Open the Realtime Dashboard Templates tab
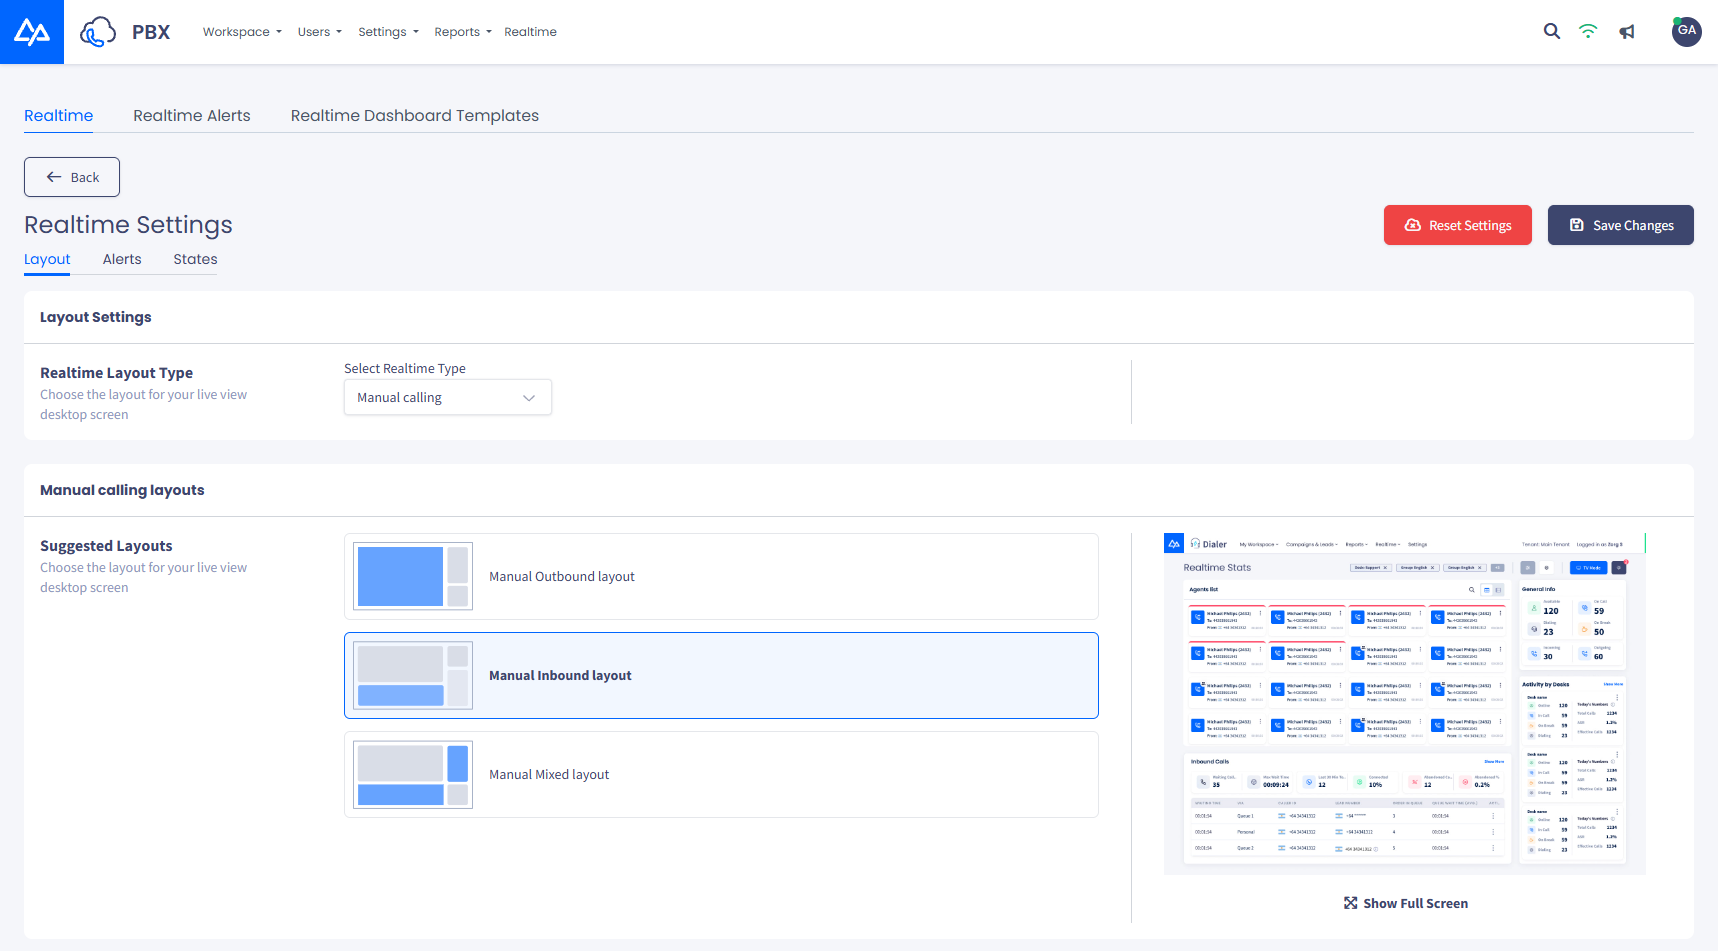This screenshot has width=1718, height=951. pyautogui.click(x=415, y=115)
